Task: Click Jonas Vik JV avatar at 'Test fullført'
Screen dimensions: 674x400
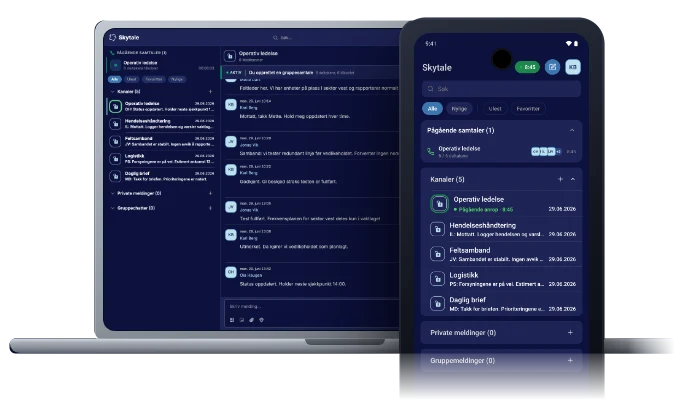Action: pyautogui.click(x=231, y=207)
